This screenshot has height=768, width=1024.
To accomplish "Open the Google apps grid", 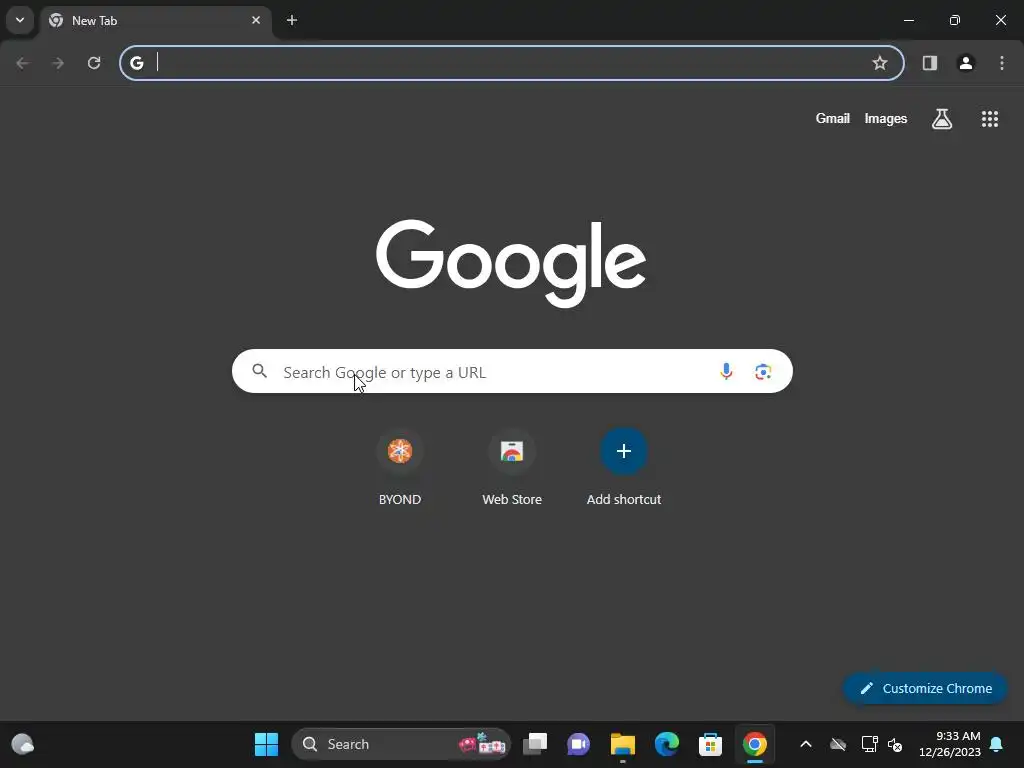I will (x=989, y=119).
